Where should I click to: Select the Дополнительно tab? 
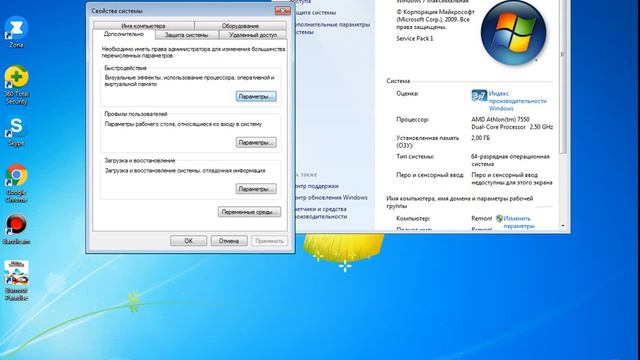pyautogui.click(x=124, y=34)
